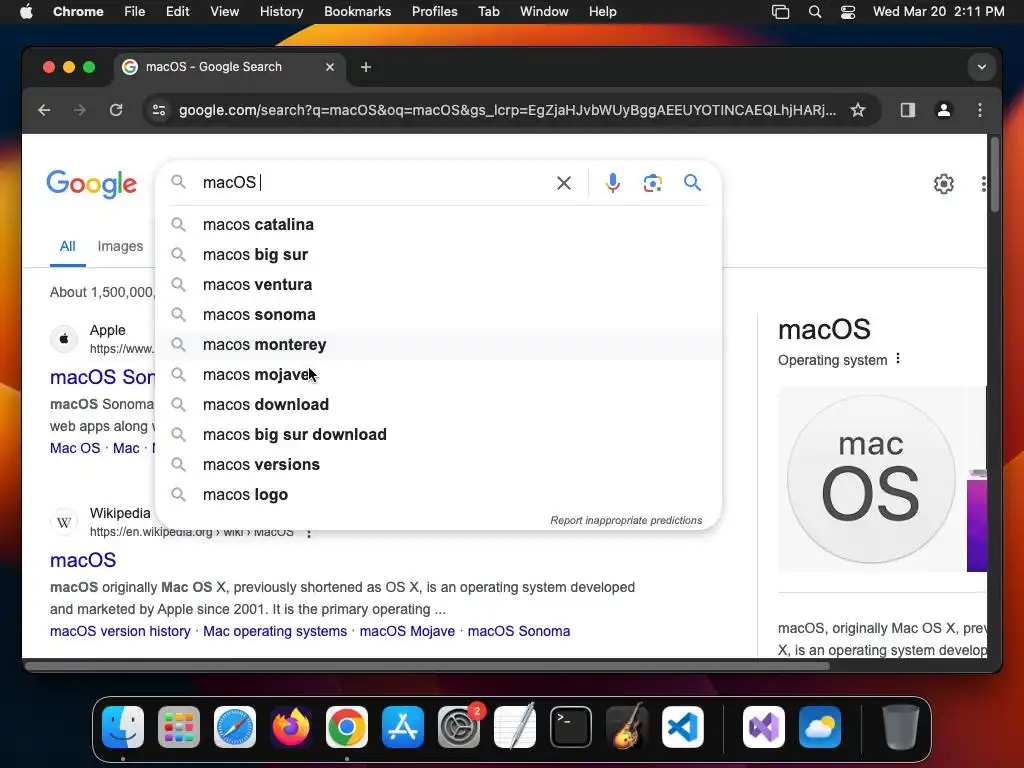Select suggestion macos logo
1024x768 pixels.
coord(439,495)
